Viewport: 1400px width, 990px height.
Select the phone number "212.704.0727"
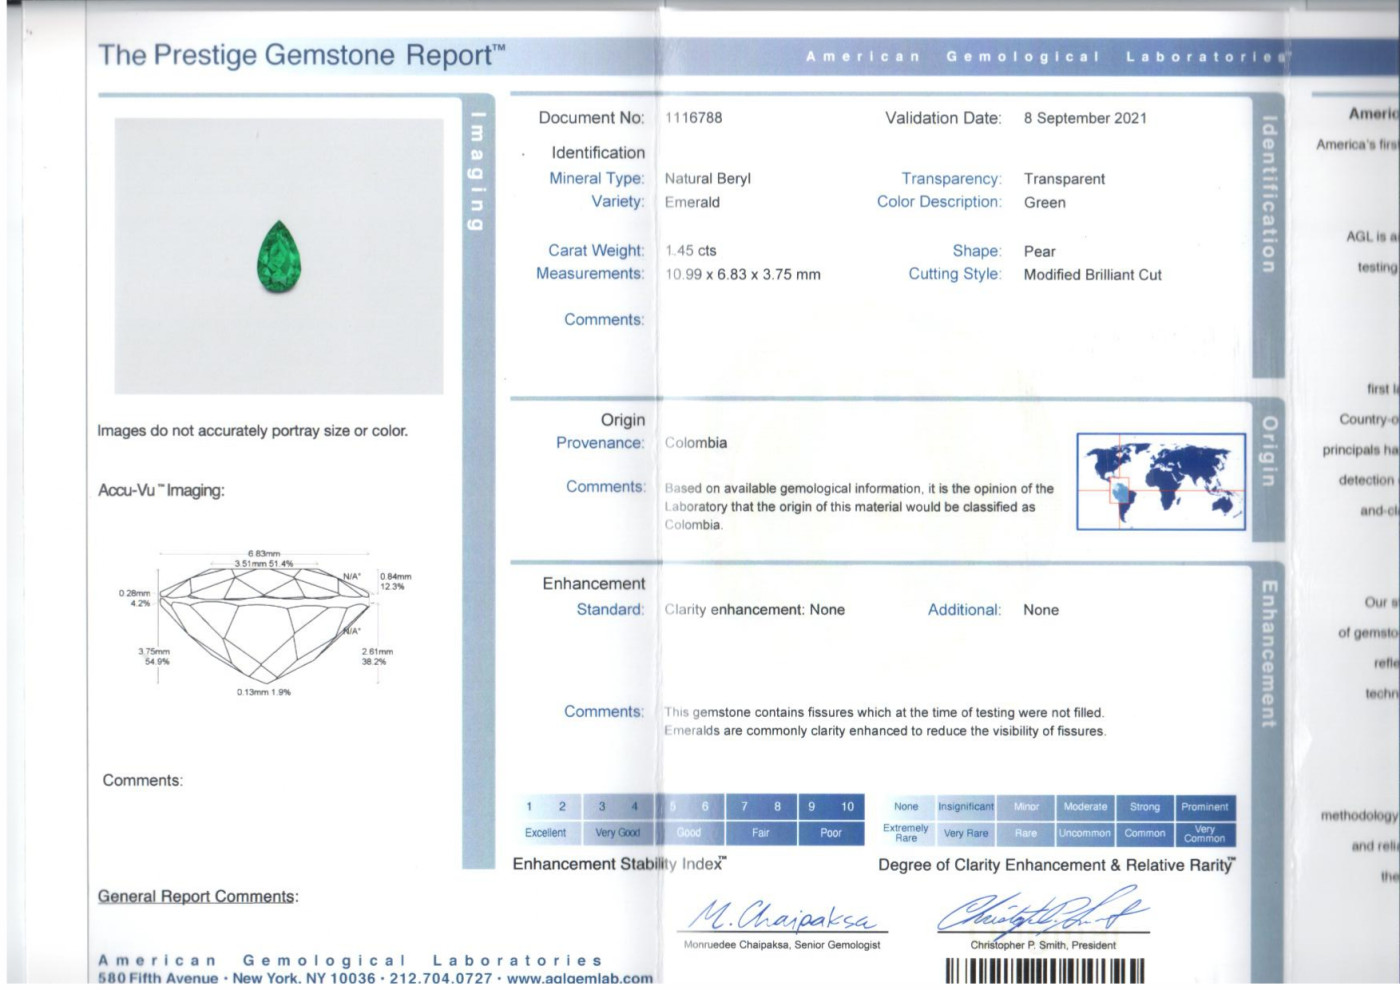[441, 978]
